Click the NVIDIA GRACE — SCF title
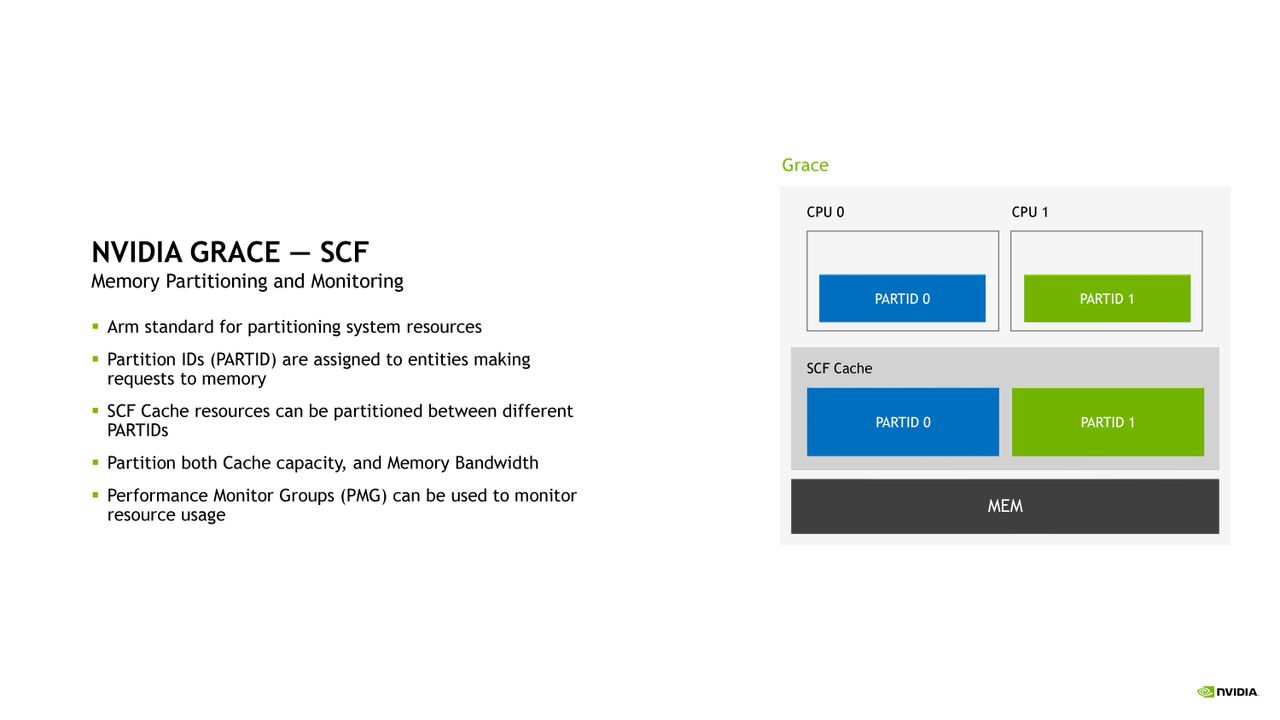The width and height of the screenshot is (1280, 720). [230, 251]
